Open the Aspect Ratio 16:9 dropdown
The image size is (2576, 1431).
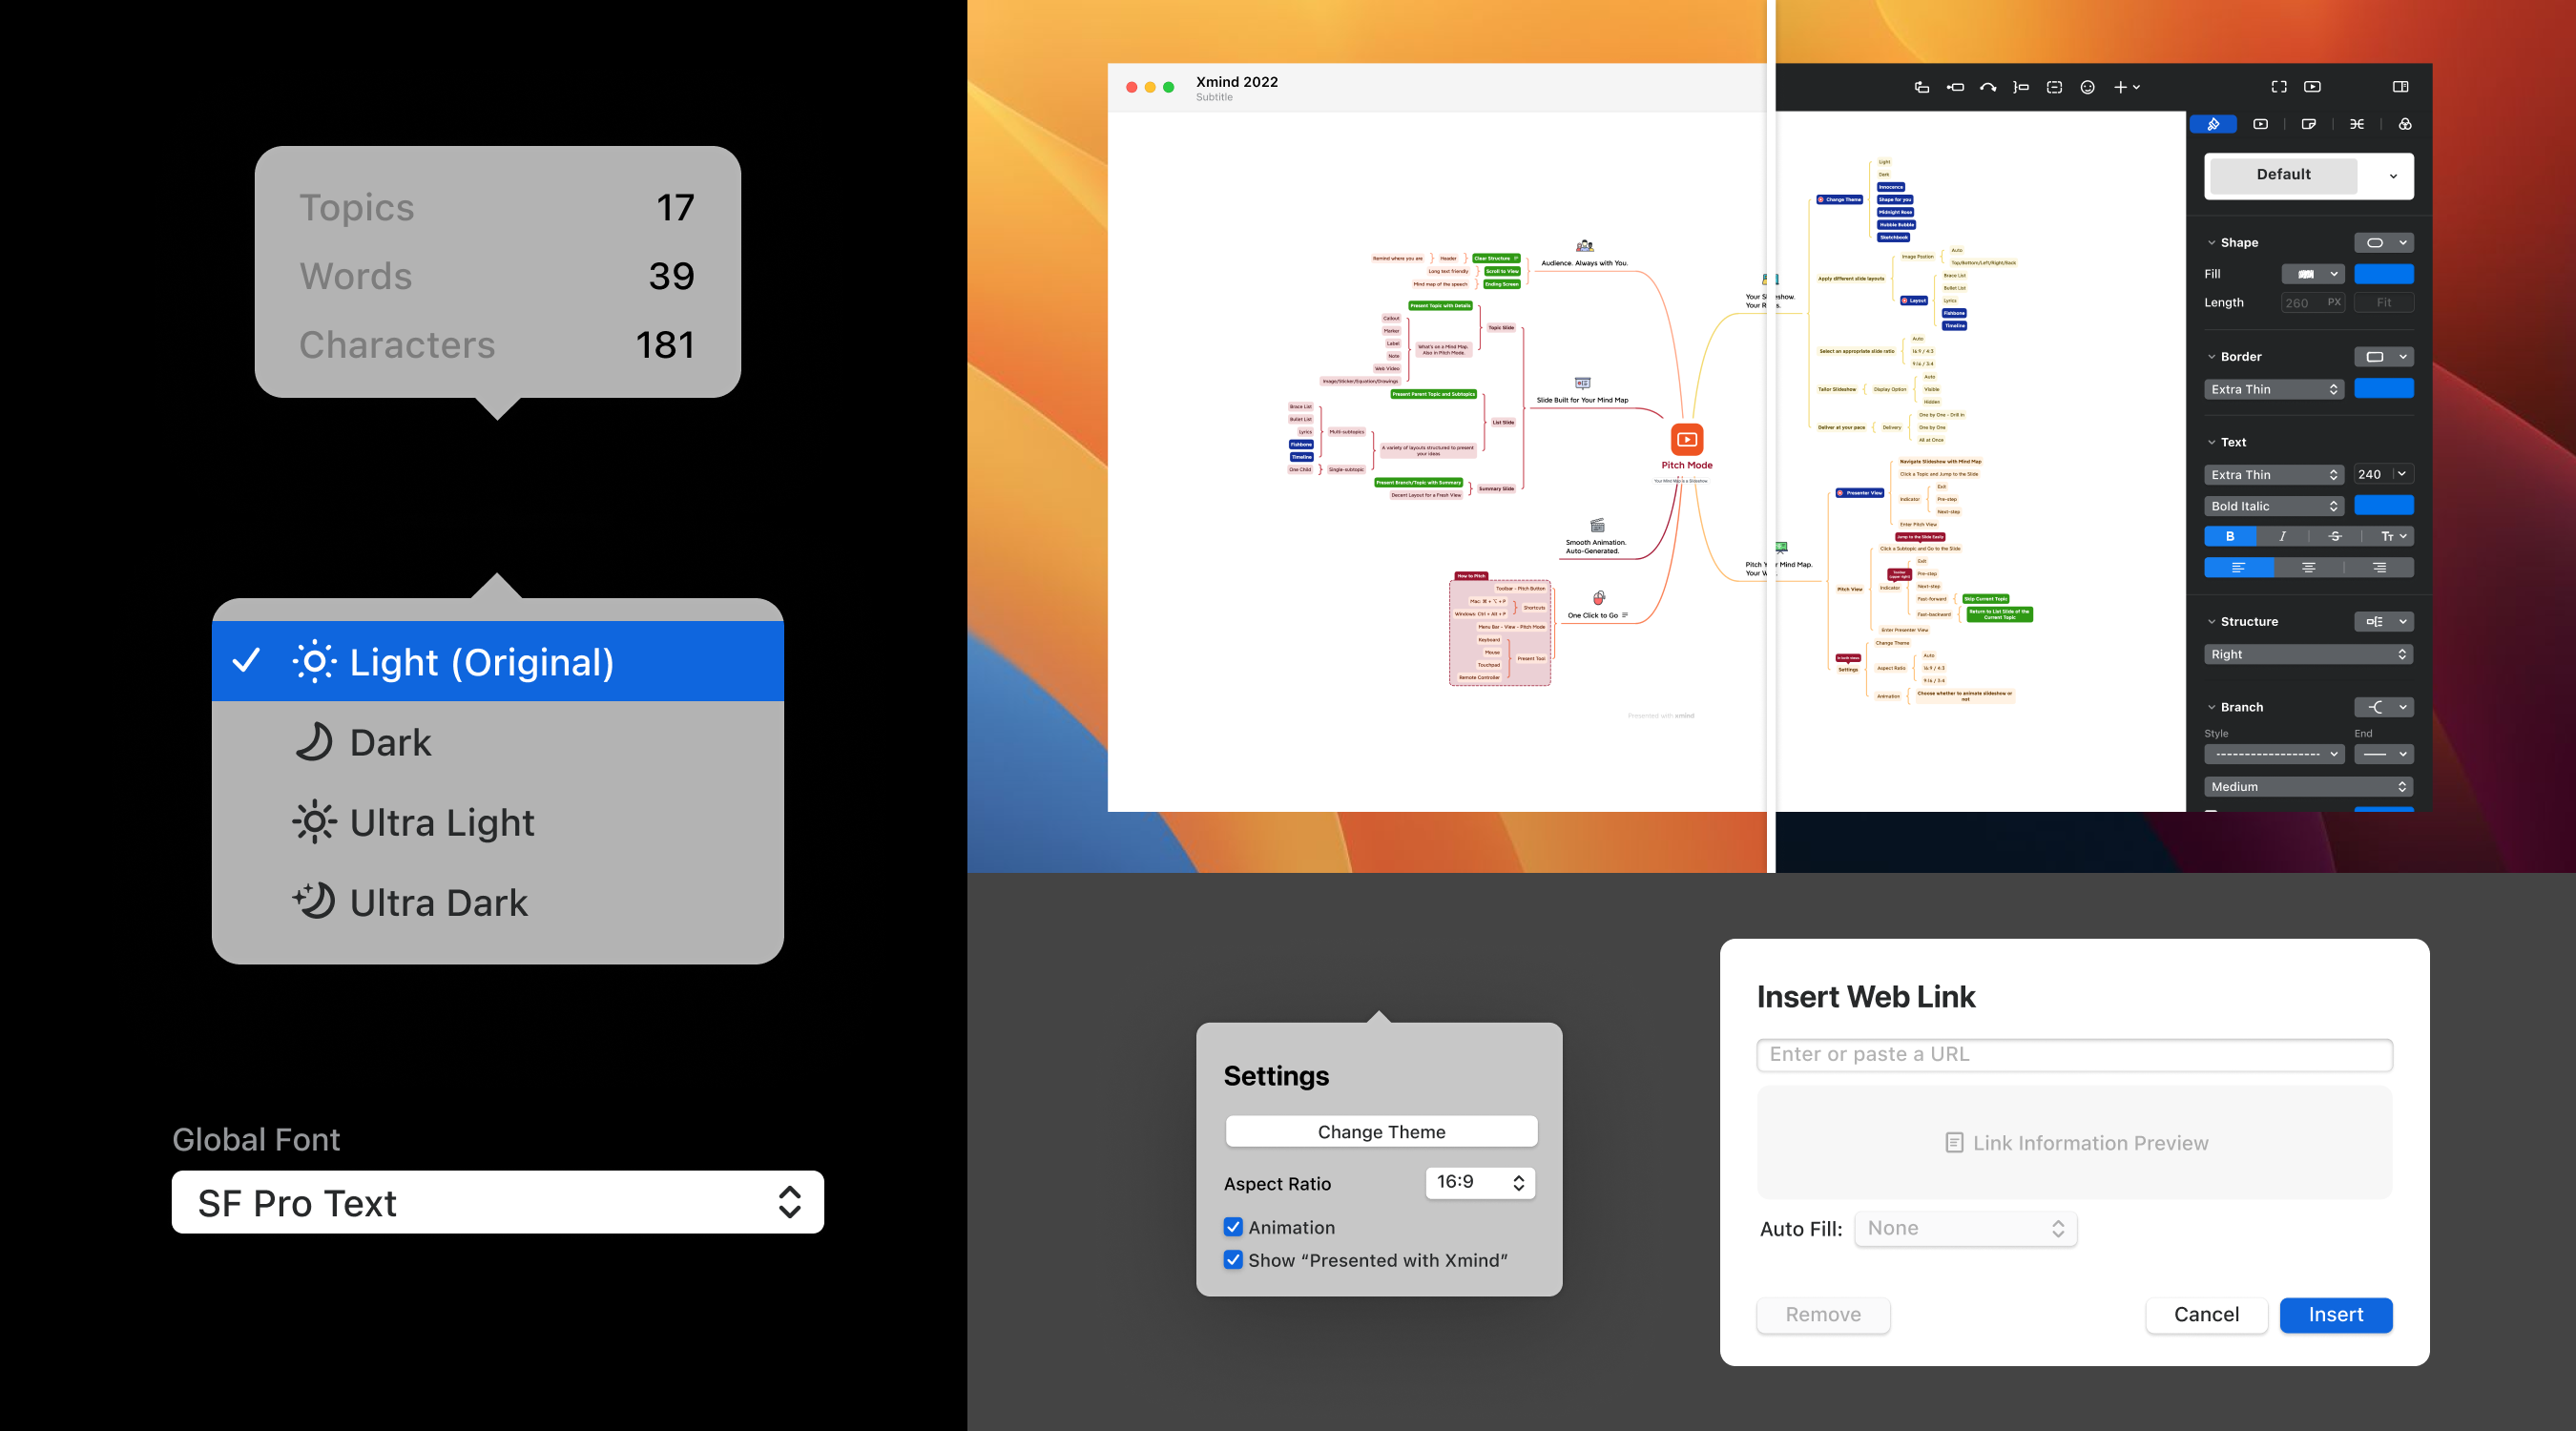point(1479,1182)
